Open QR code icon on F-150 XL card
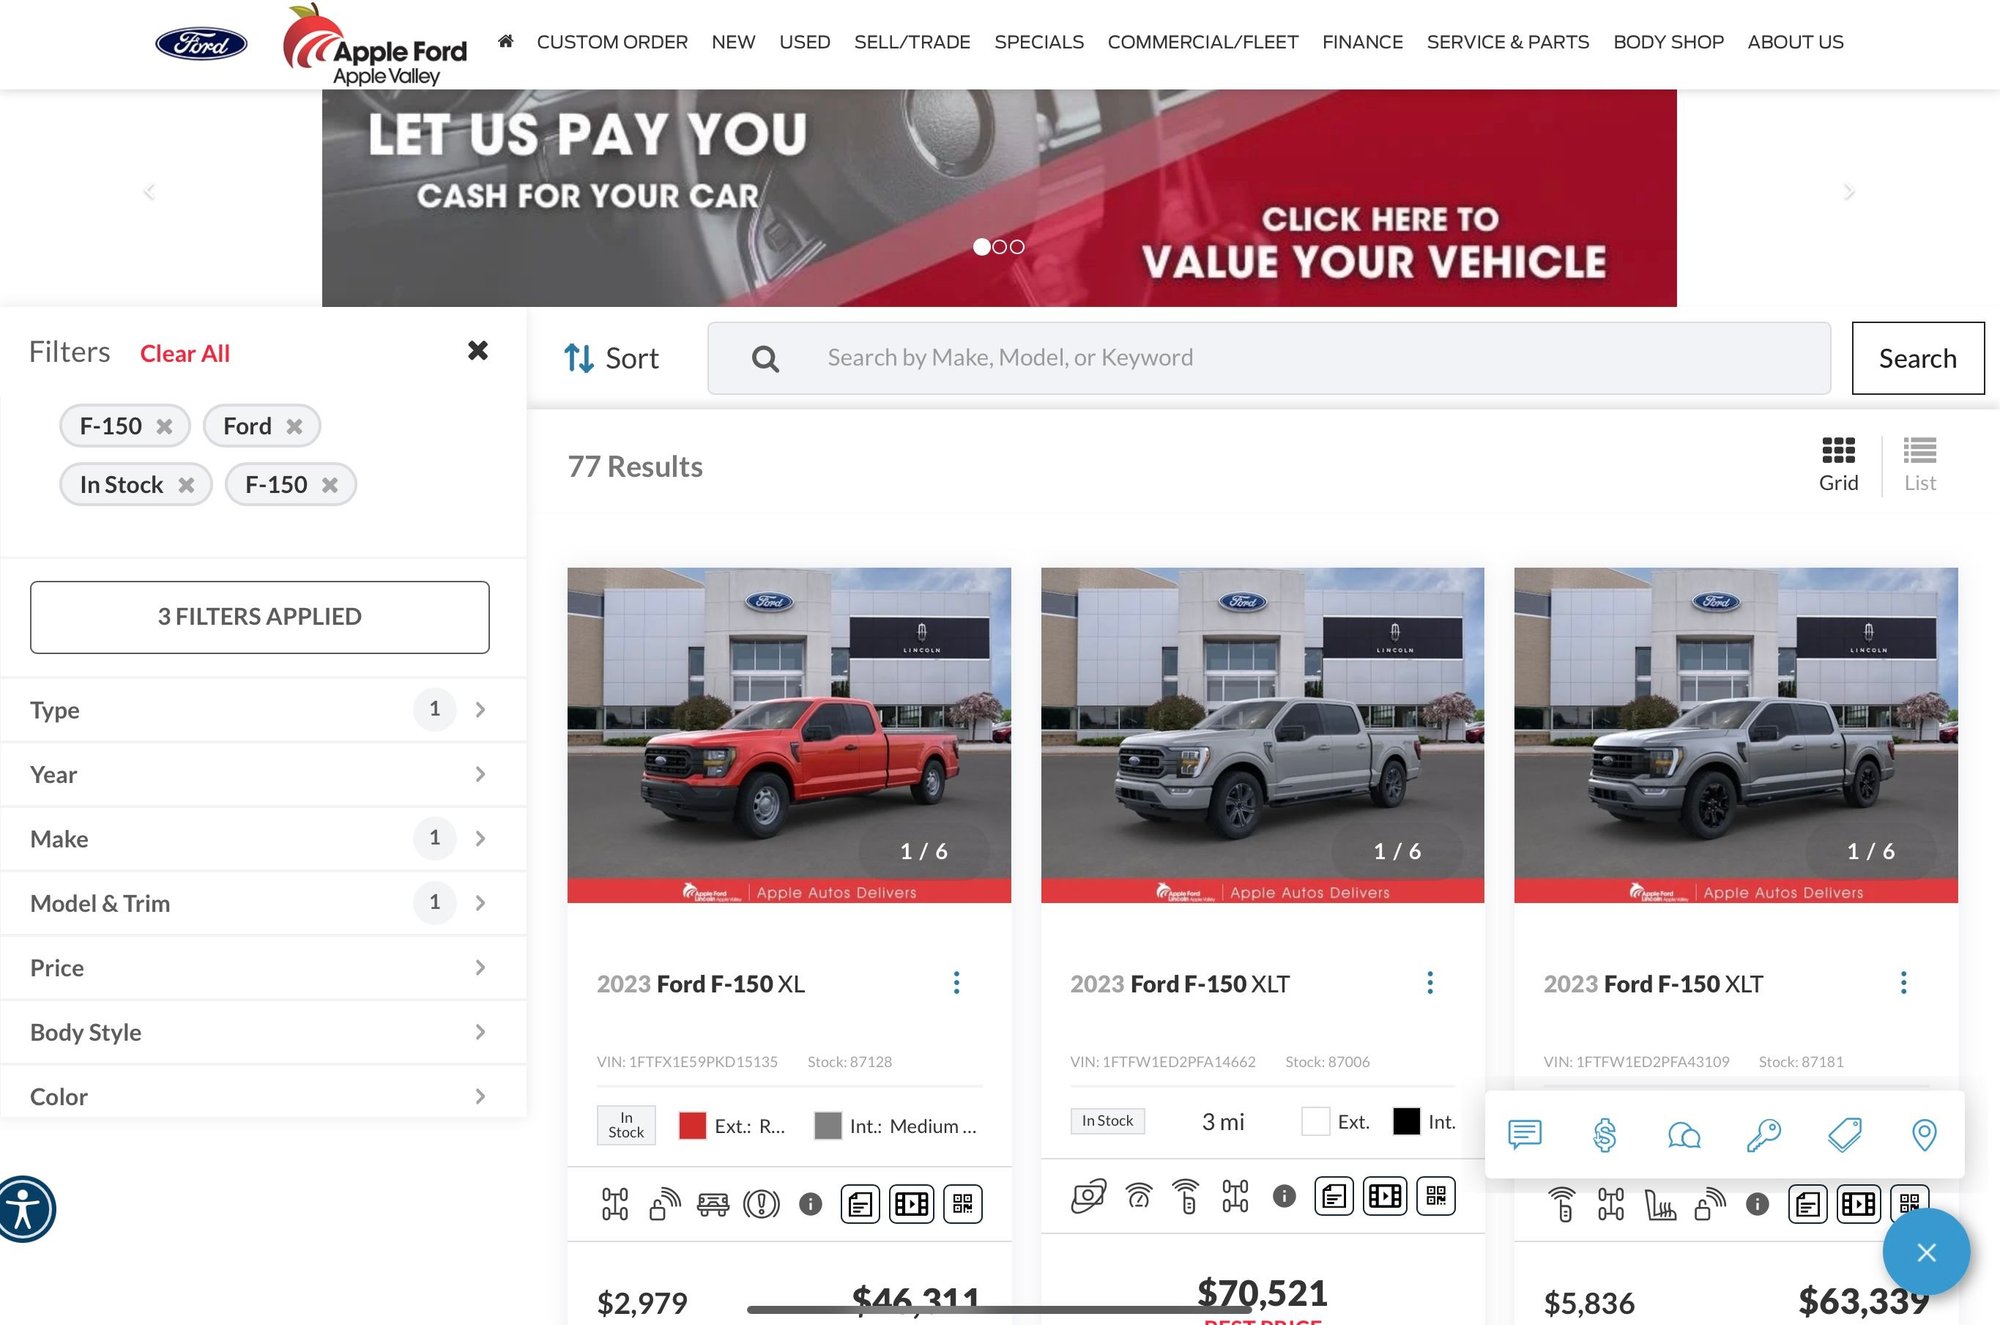 963,1204
